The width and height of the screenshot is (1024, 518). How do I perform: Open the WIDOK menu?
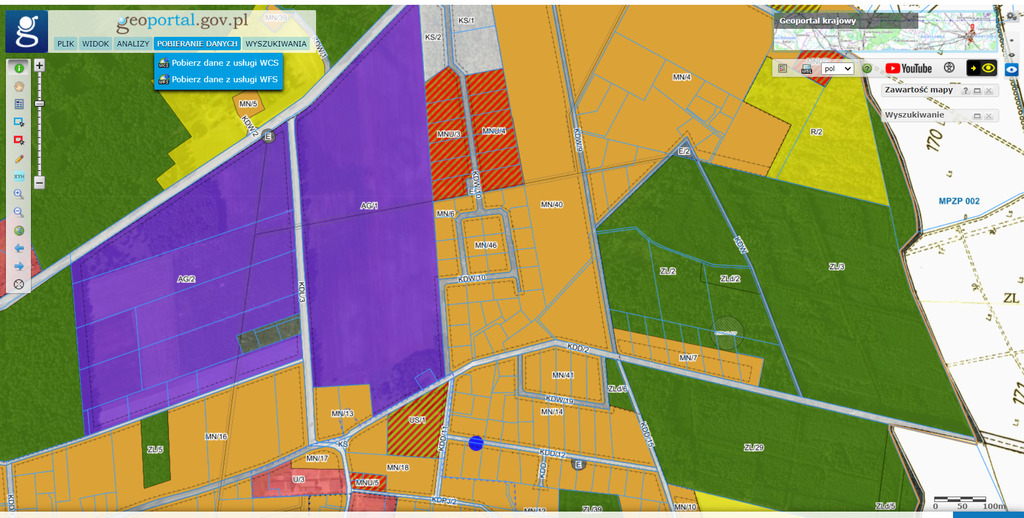95,44
